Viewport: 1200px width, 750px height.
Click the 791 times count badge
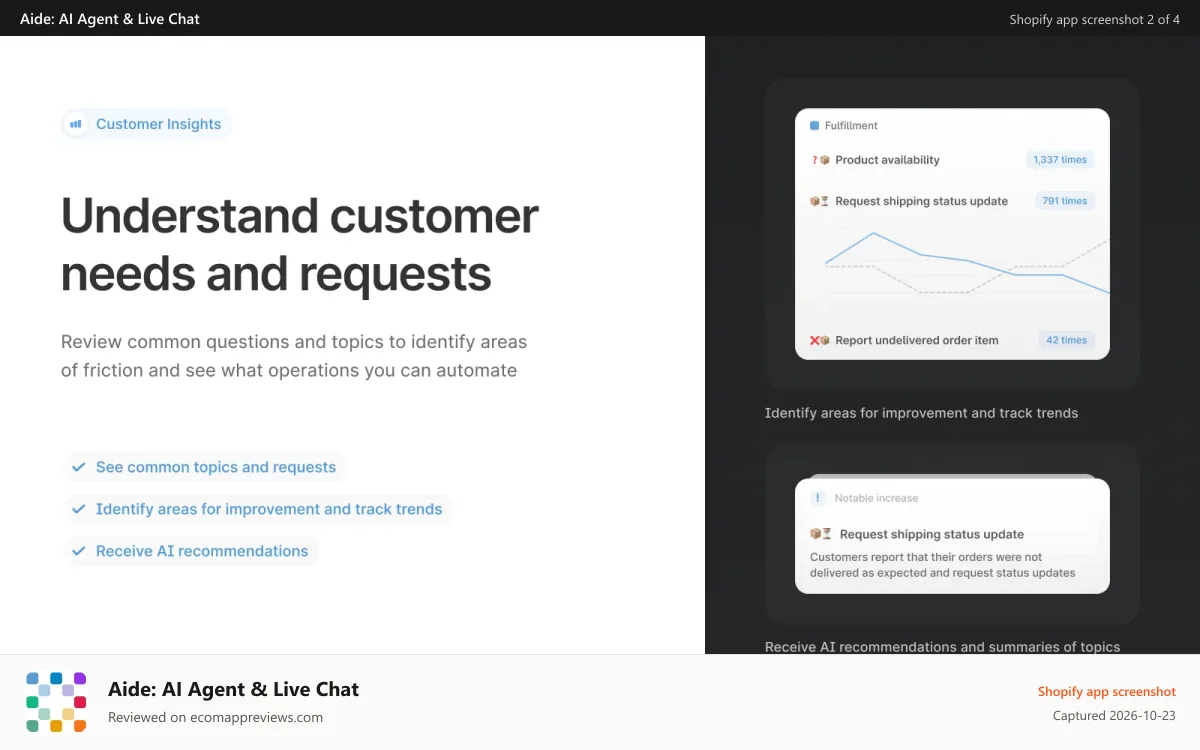point(1064,201)
